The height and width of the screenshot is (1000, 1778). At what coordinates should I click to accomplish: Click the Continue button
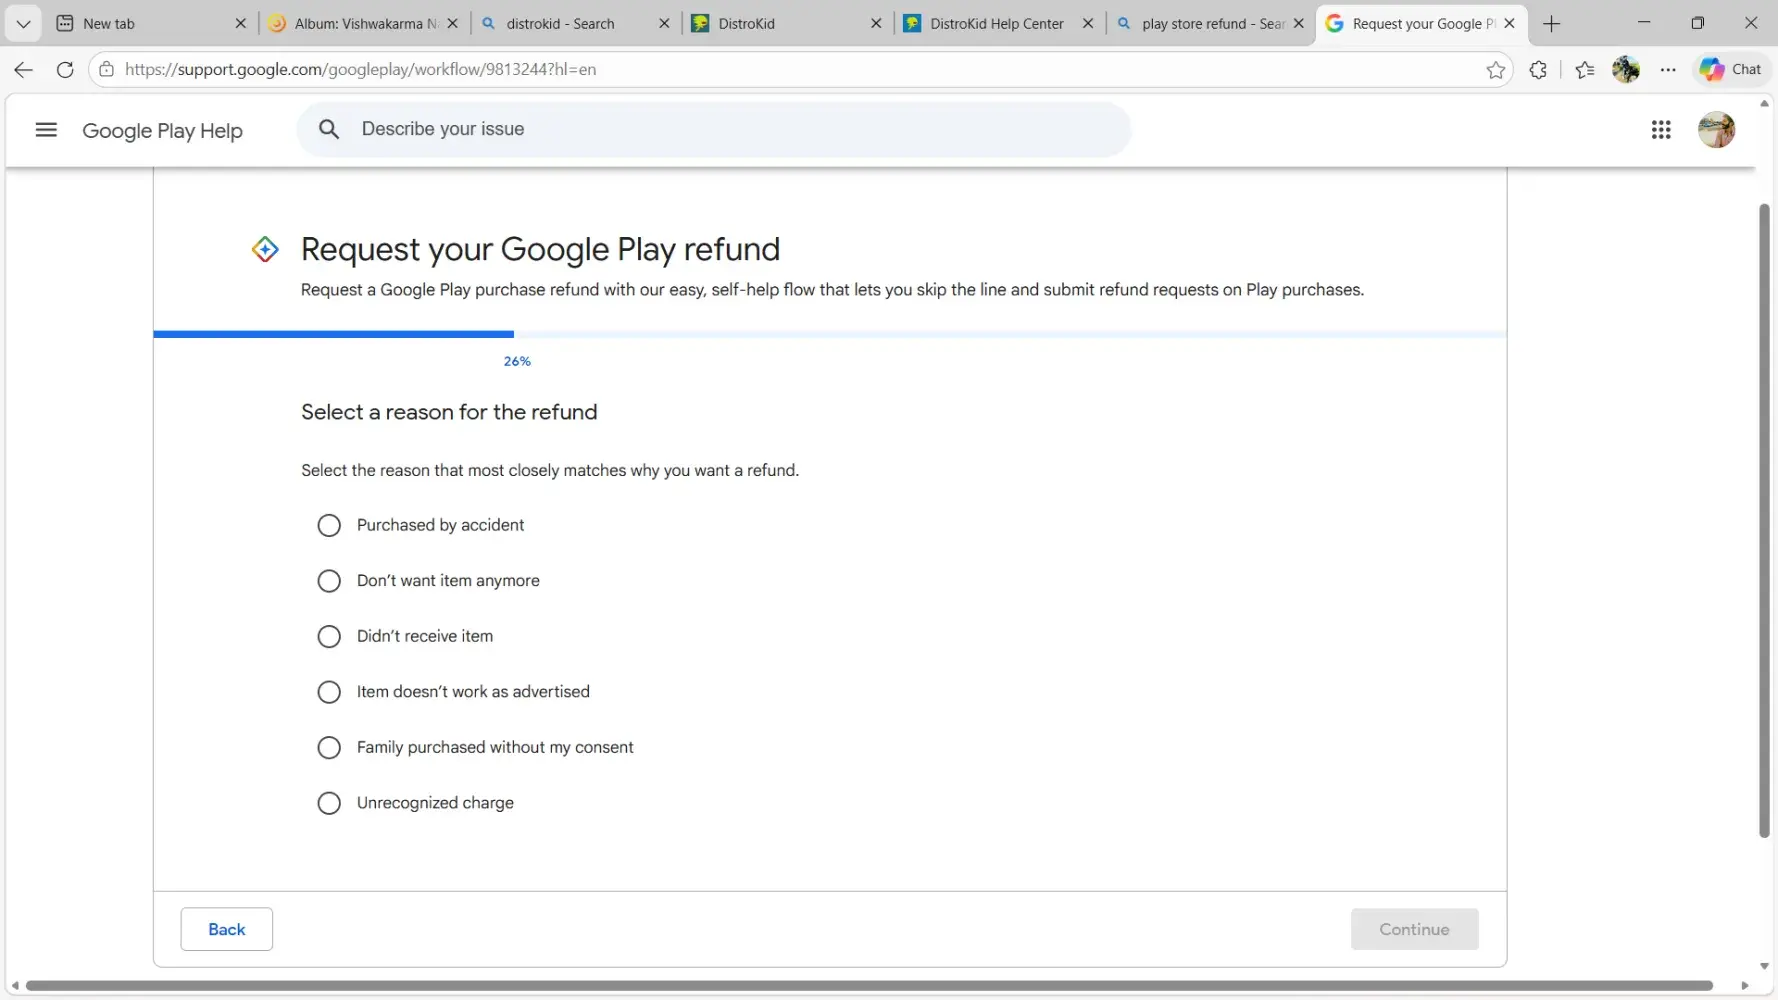pyautogui.click(x=1413, y=930)
